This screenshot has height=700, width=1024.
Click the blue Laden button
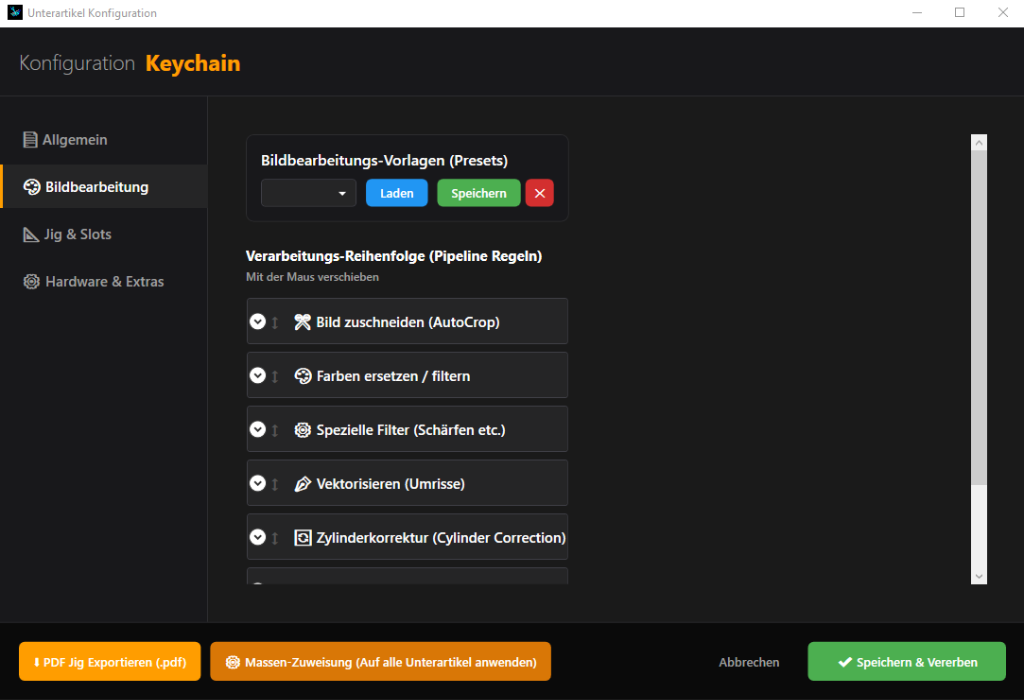(396, 193)
